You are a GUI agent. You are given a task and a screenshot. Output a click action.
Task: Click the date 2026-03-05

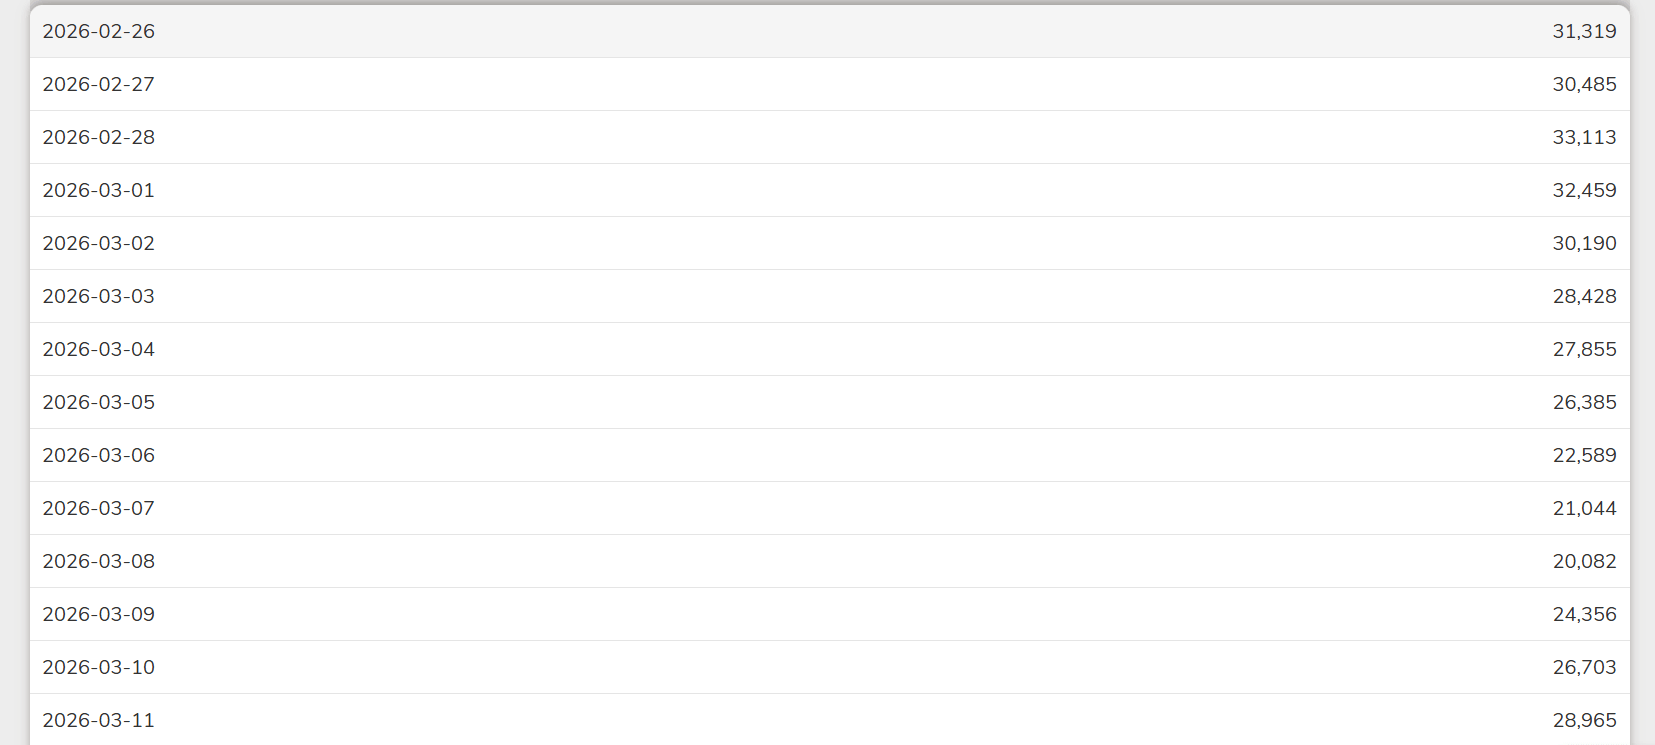click(98, 402)
